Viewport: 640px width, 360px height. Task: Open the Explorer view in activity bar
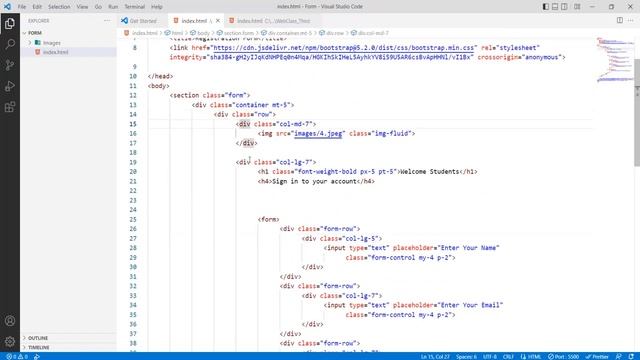coord(10,23)
